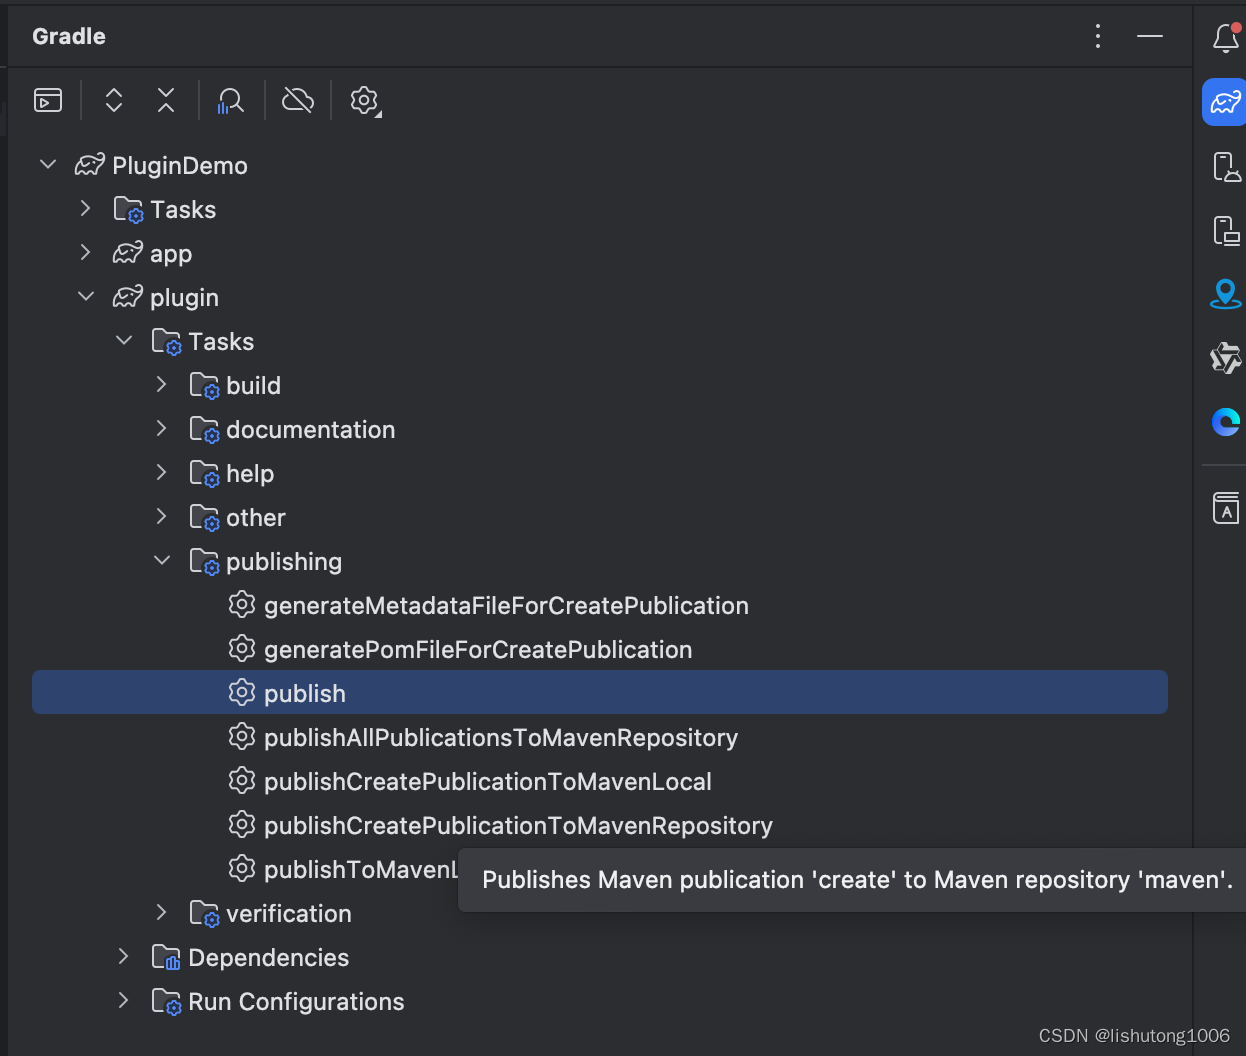Click Execute Gradle Task toolbar icon
This screenshot has width=1246, height=1056.
pyautogui.click(x=48, y=100)
